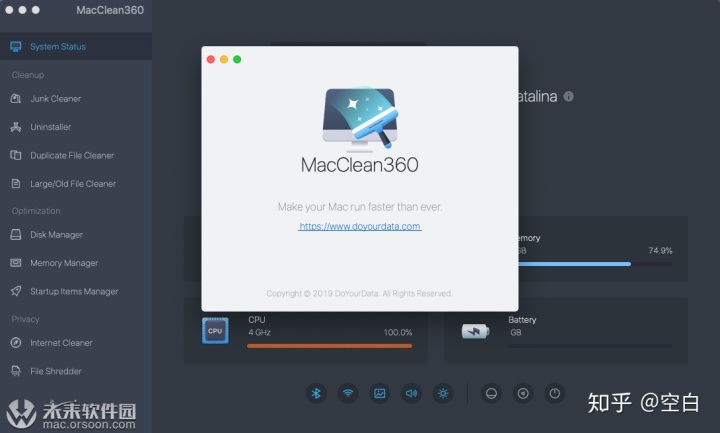The image size is (720, 433).
Task: Click the Duplicate File Cleaner icon
Action: click(x=16, y=155)
